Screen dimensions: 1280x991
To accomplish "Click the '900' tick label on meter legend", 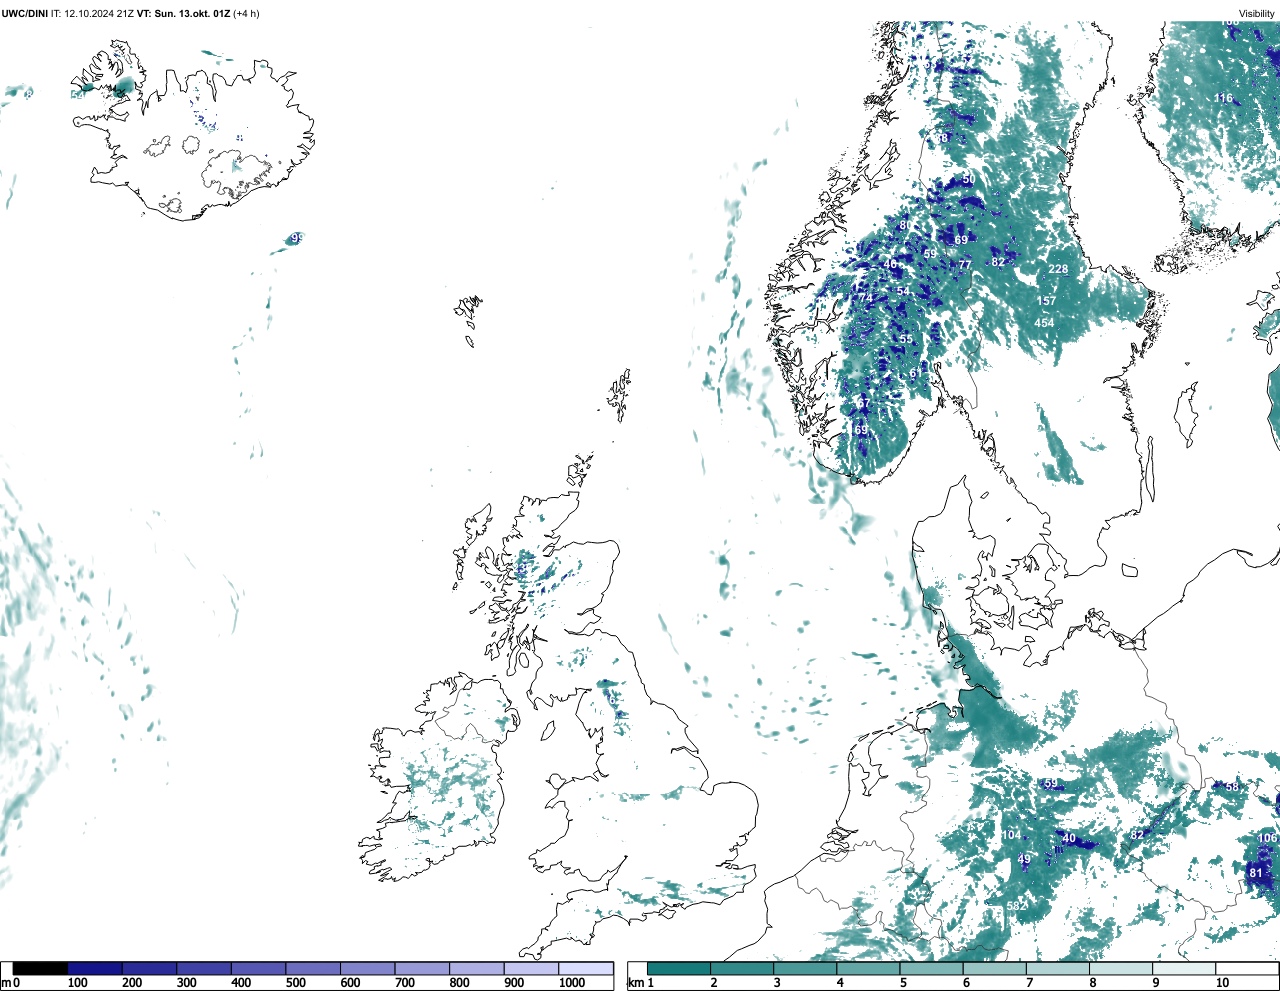I will pos(514,983).
